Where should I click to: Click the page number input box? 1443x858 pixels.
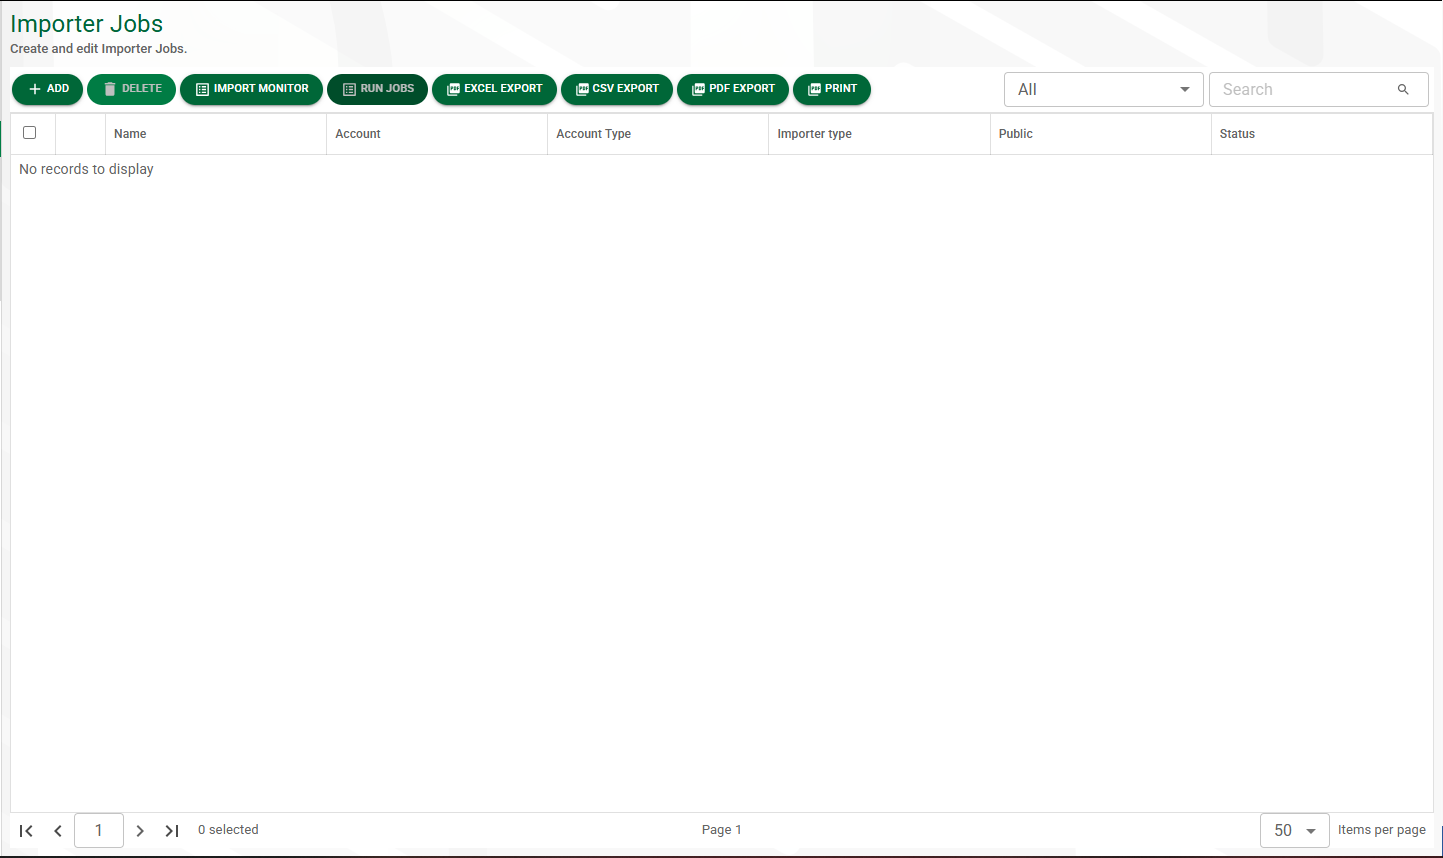[x=99, y=830]
